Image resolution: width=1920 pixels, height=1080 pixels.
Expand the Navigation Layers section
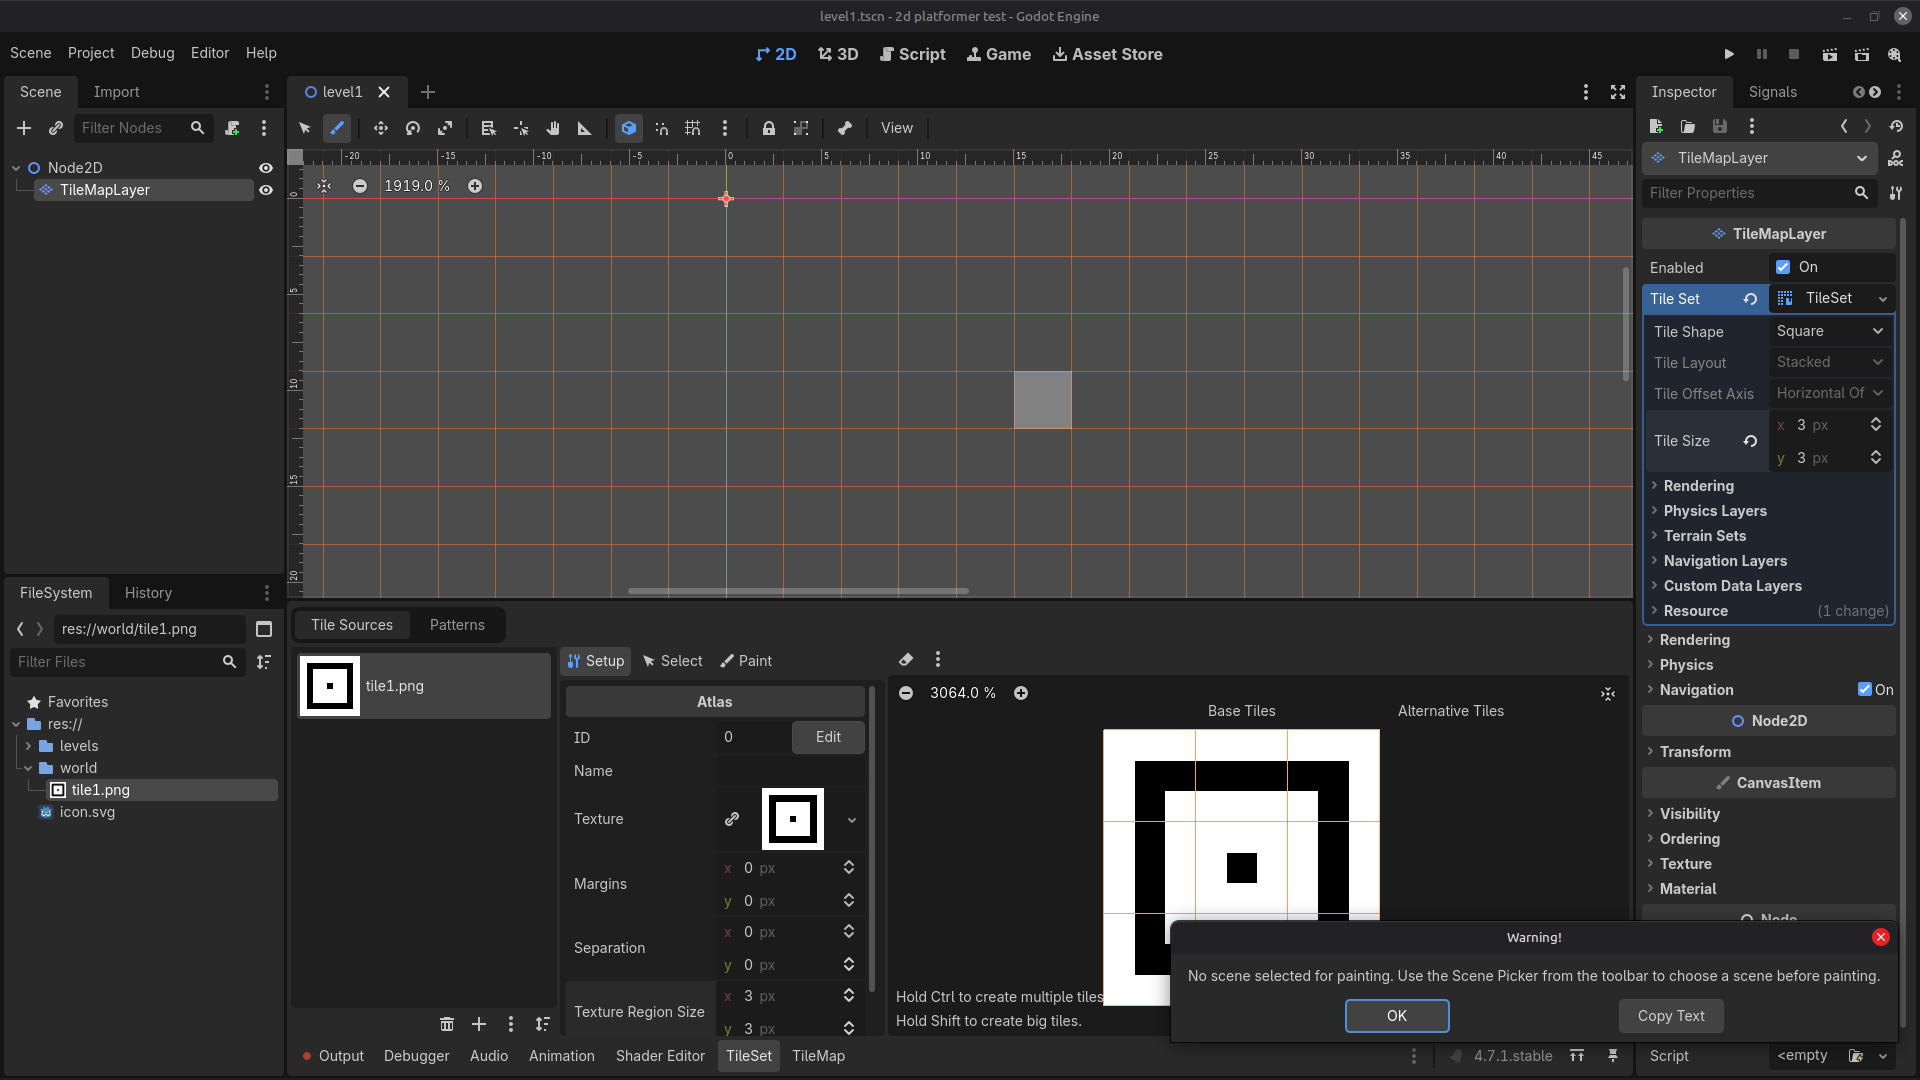point(1725,561)
